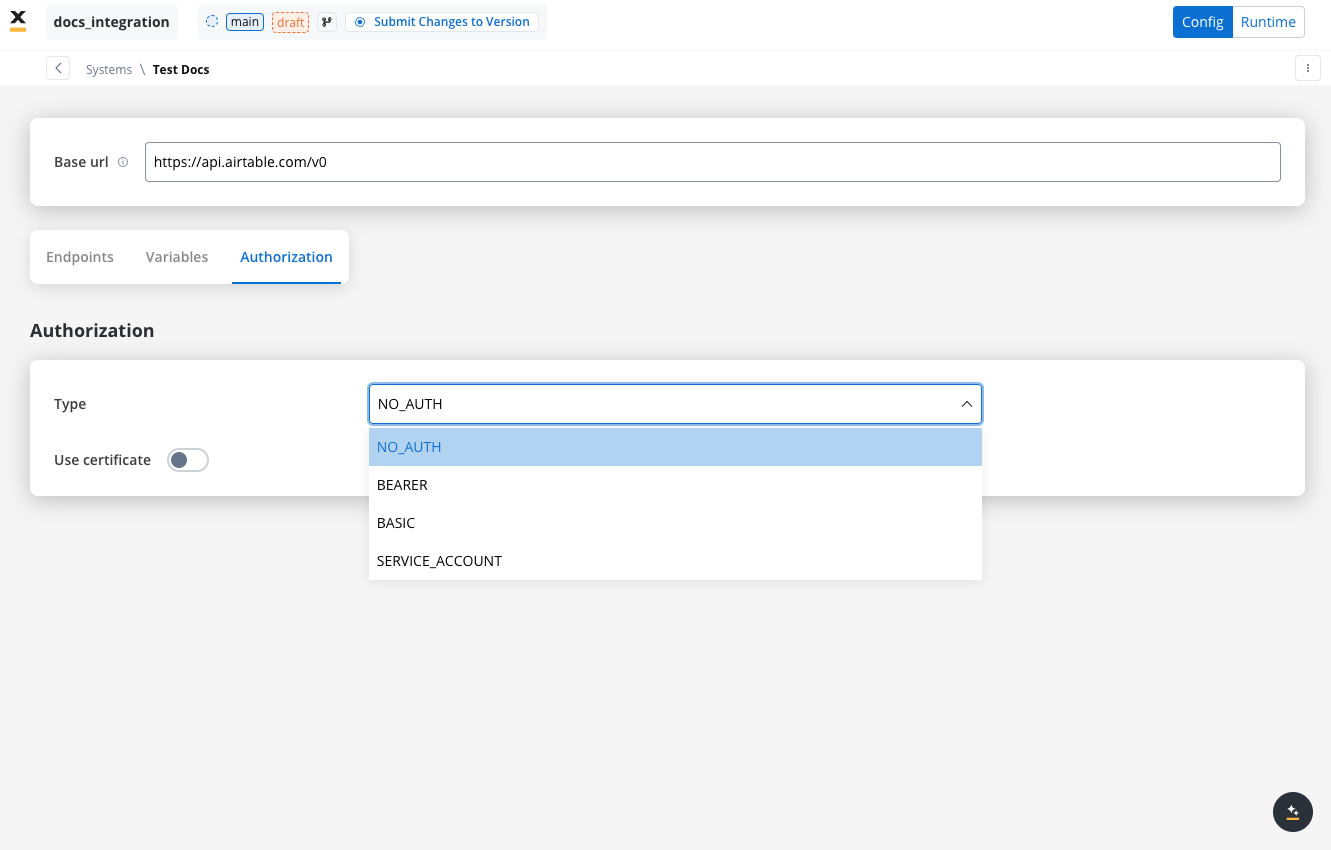The width and height of the screenshot is (1331, 850).
Task: Click the draft badge
Action: pyautogui.click(x=291, y=22)
